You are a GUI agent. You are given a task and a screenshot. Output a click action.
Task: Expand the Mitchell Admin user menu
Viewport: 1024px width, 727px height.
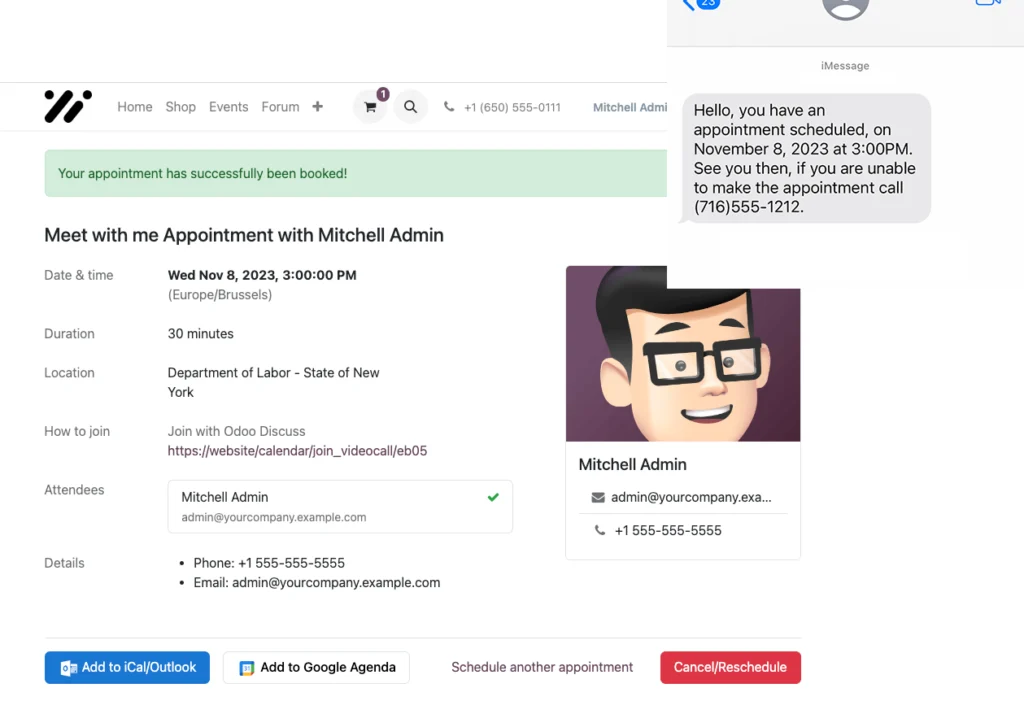point(629,107)
